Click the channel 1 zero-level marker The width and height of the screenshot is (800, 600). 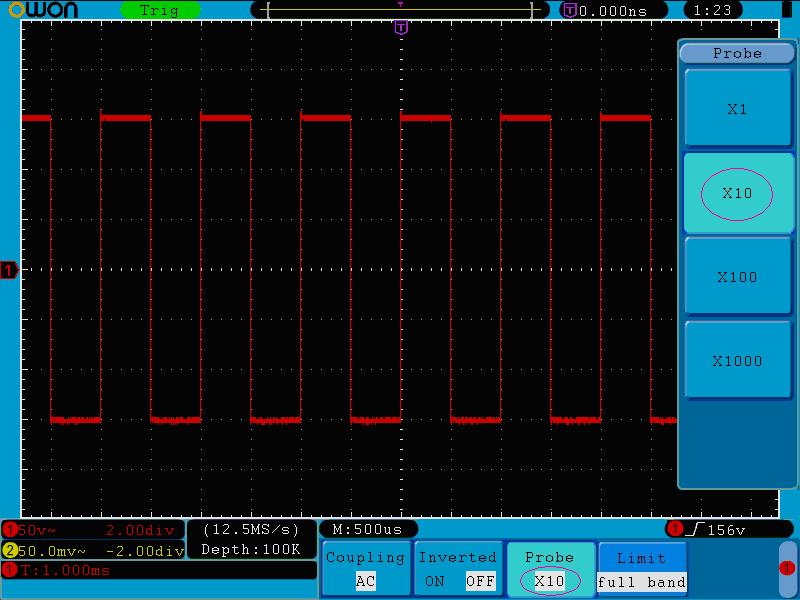click(9, 270)
